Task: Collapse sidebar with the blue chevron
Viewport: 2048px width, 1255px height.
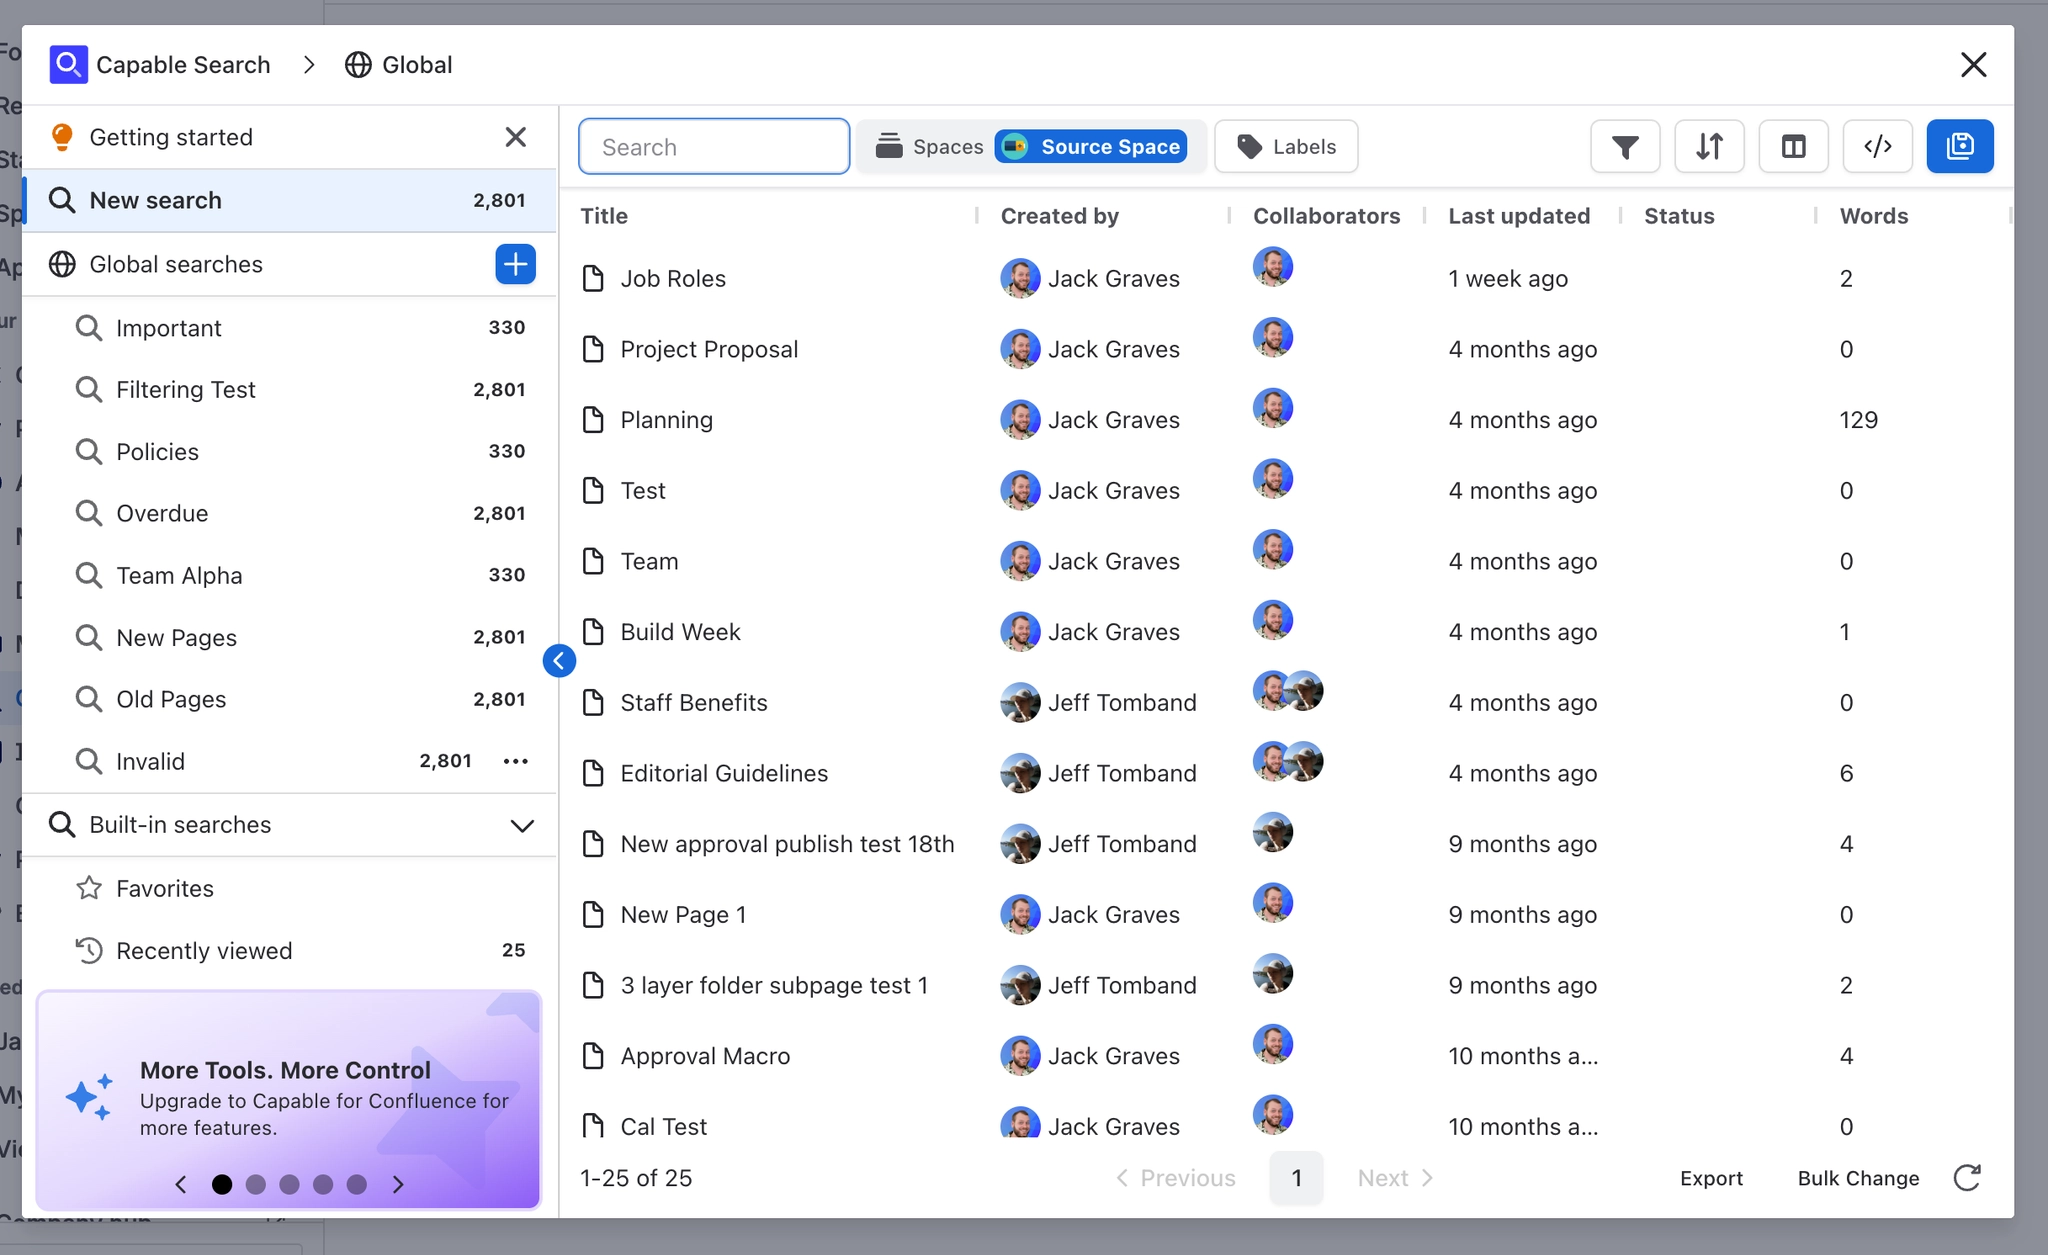Action: tap(559, 660)
